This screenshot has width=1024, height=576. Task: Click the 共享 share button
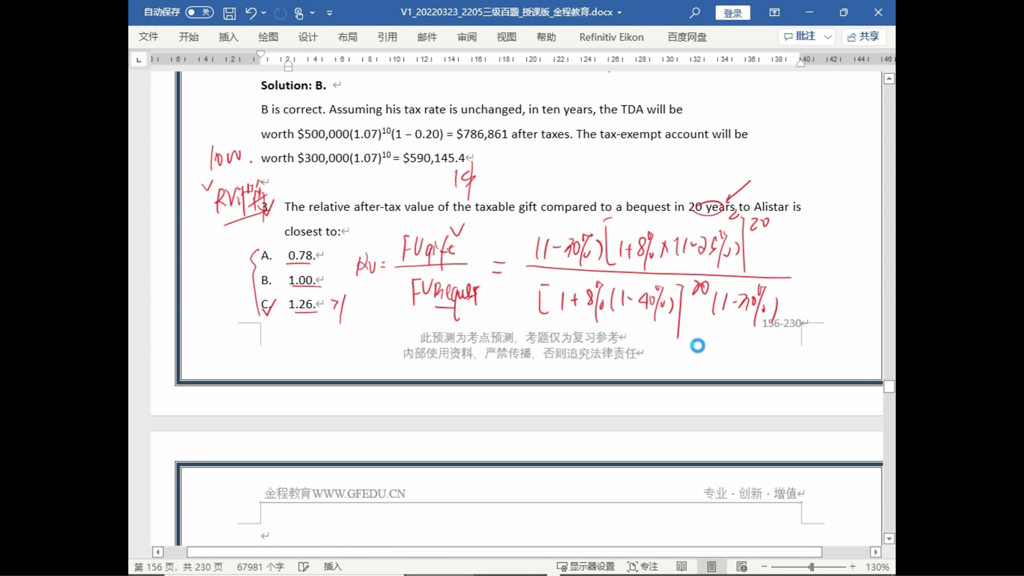[x=863, y=37]
